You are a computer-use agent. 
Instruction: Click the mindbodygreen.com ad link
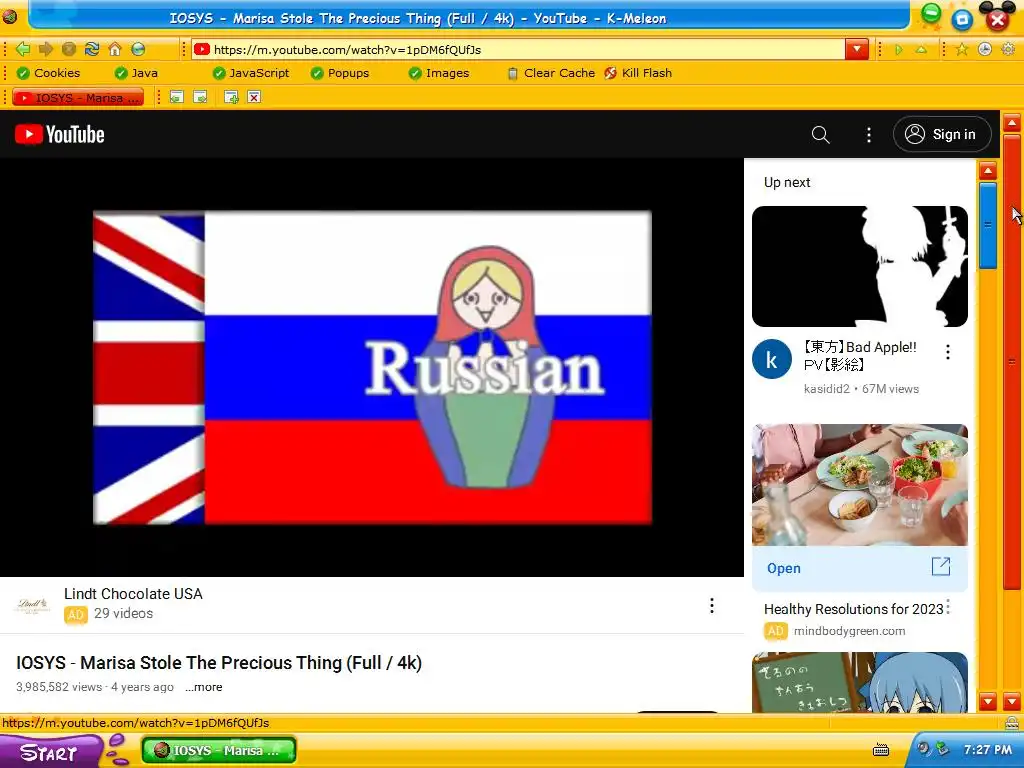849,631
